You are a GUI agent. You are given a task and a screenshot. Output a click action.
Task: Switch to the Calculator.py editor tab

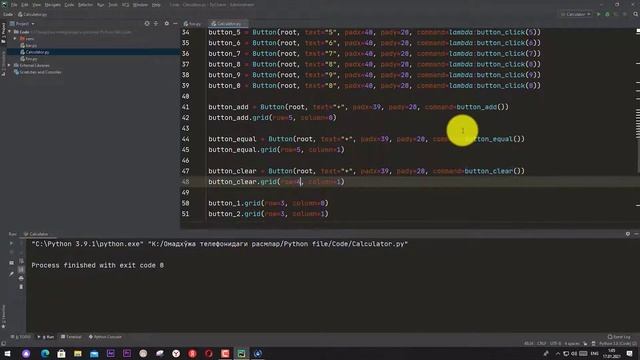tap(229, 24)
